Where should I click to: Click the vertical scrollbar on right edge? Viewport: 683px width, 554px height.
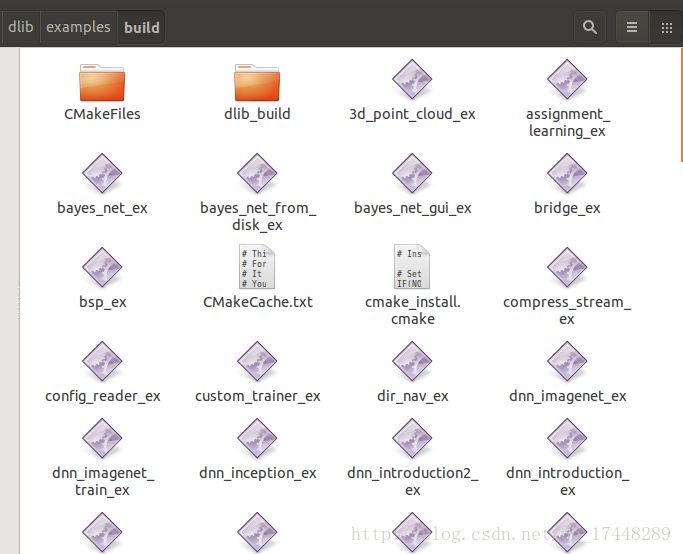click(680, 100)
